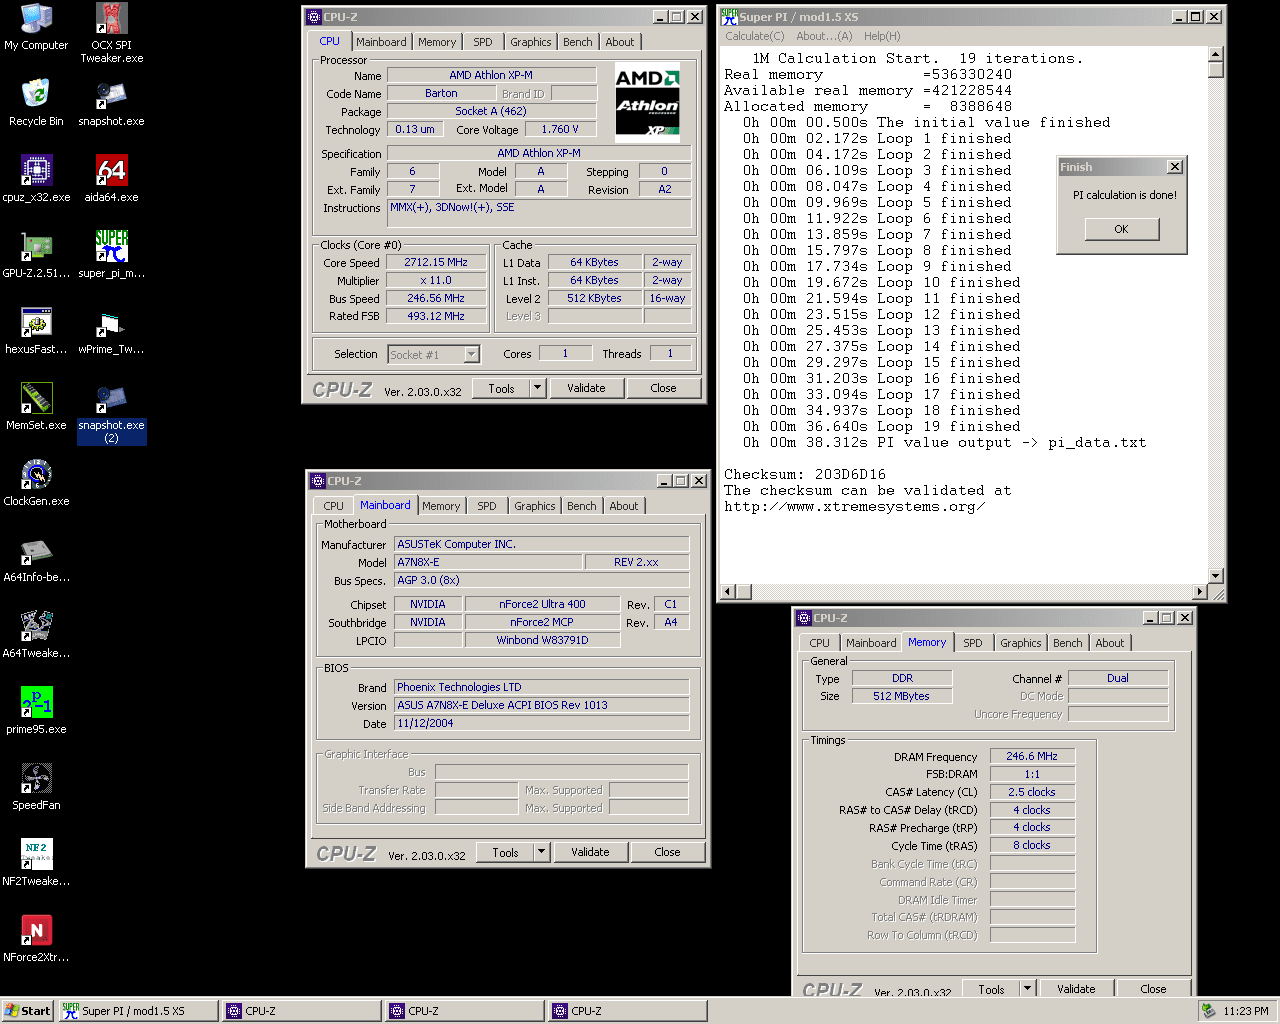The width and height of the screenshot is (1280, 1024).
Task: Select the aida64.exe desktop icon
Action: (x=111, y=172)
